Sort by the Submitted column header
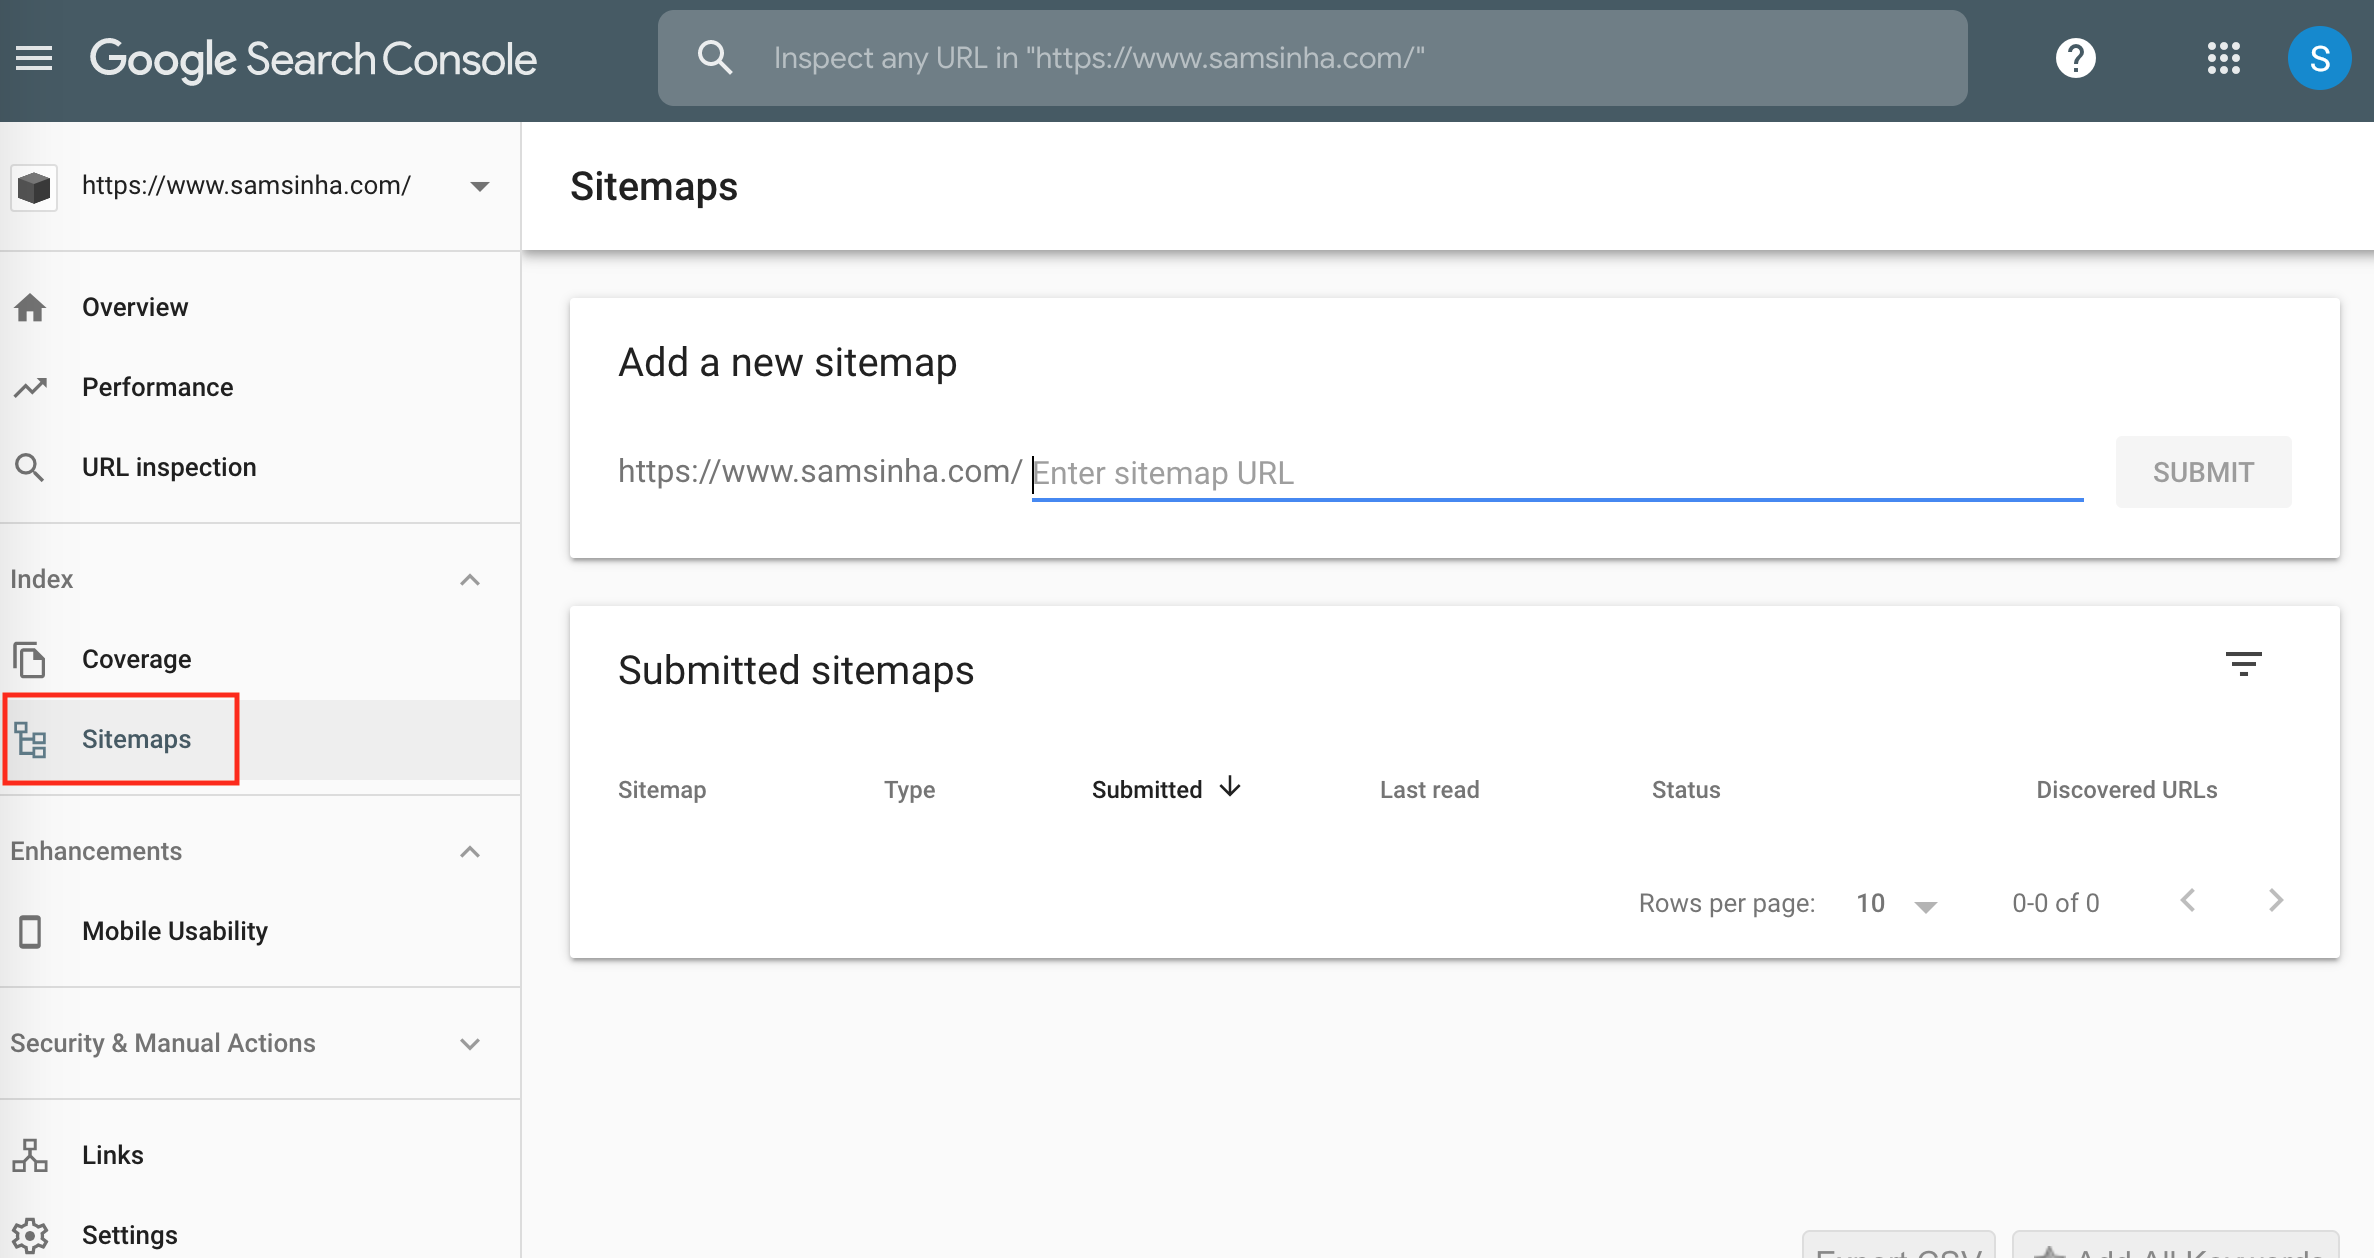Viewport: 2374px width, 1258px height. [1147, 790]
